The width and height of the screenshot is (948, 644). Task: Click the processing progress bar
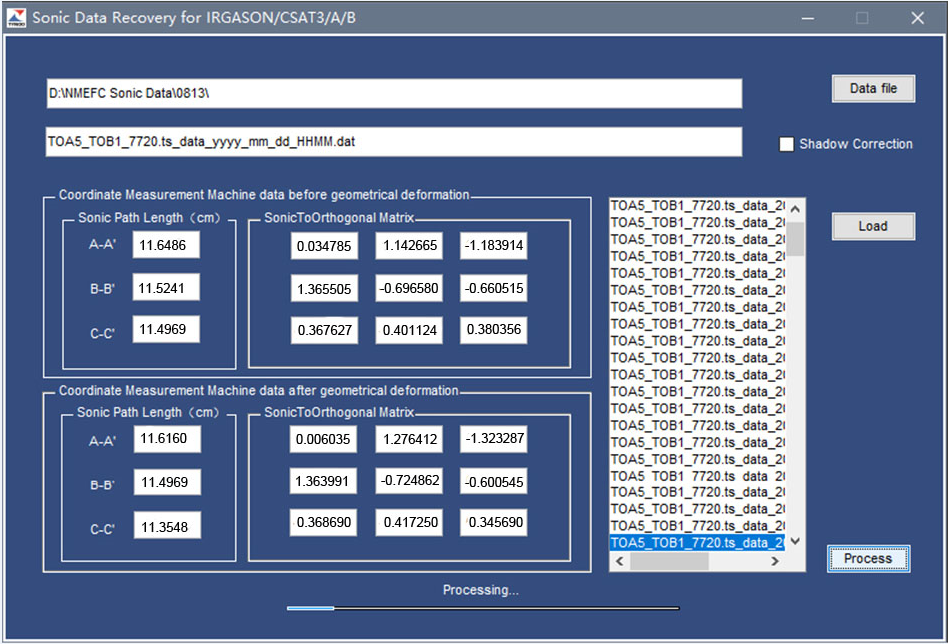click(483, 607)
